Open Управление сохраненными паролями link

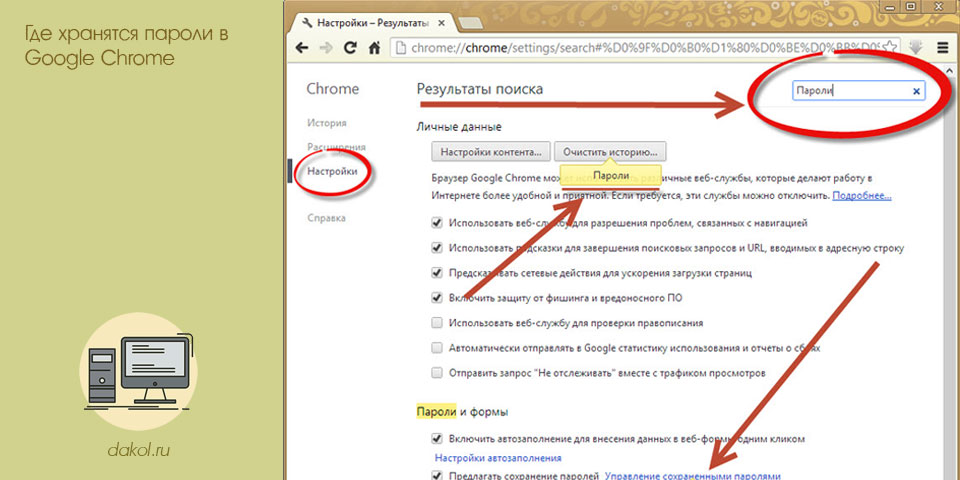tap(692, 476)
